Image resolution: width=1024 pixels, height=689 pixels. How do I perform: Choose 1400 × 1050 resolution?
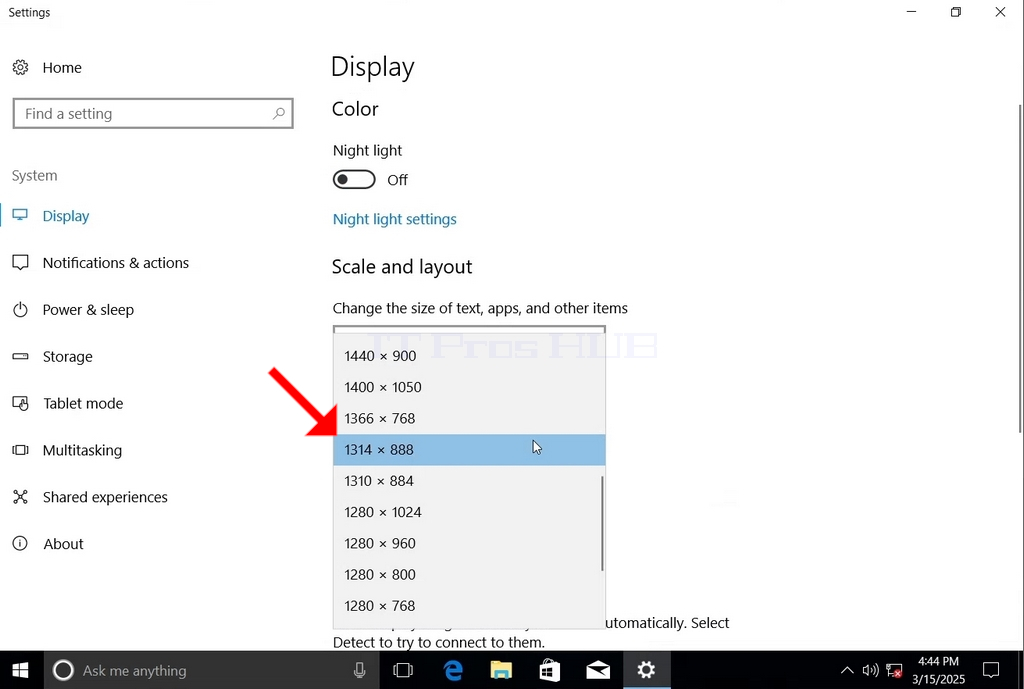pyautogui.click(x=469, y=387)
